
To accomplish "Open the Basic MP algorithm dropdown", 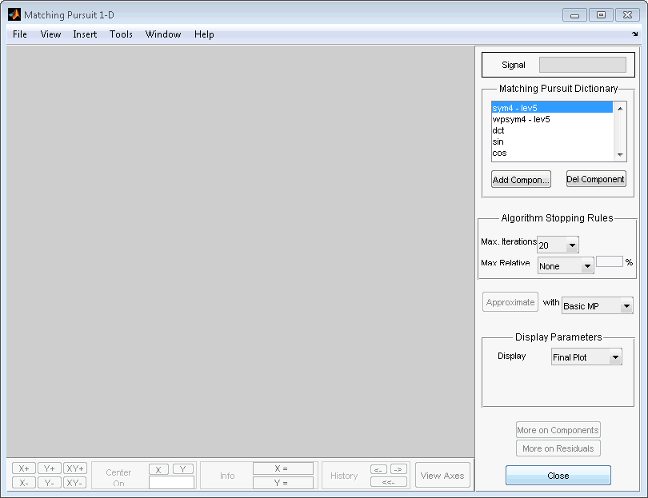I will (x=597, y=306).
